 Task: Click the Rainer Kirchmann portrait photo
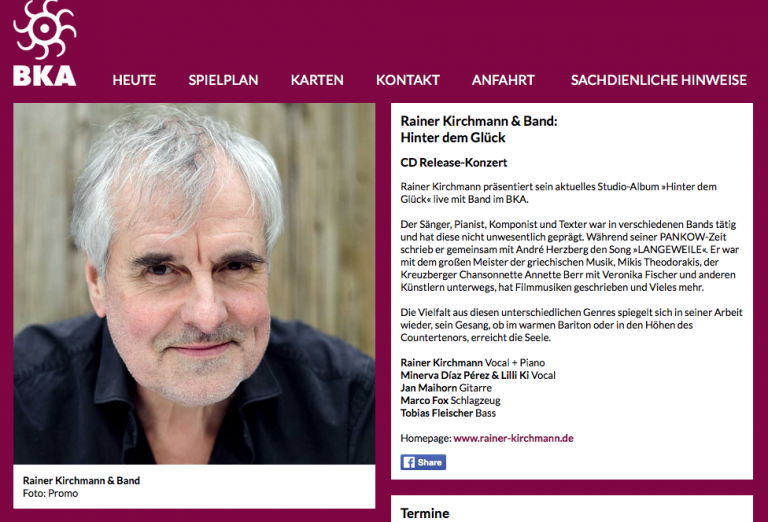tap(194, 284)
